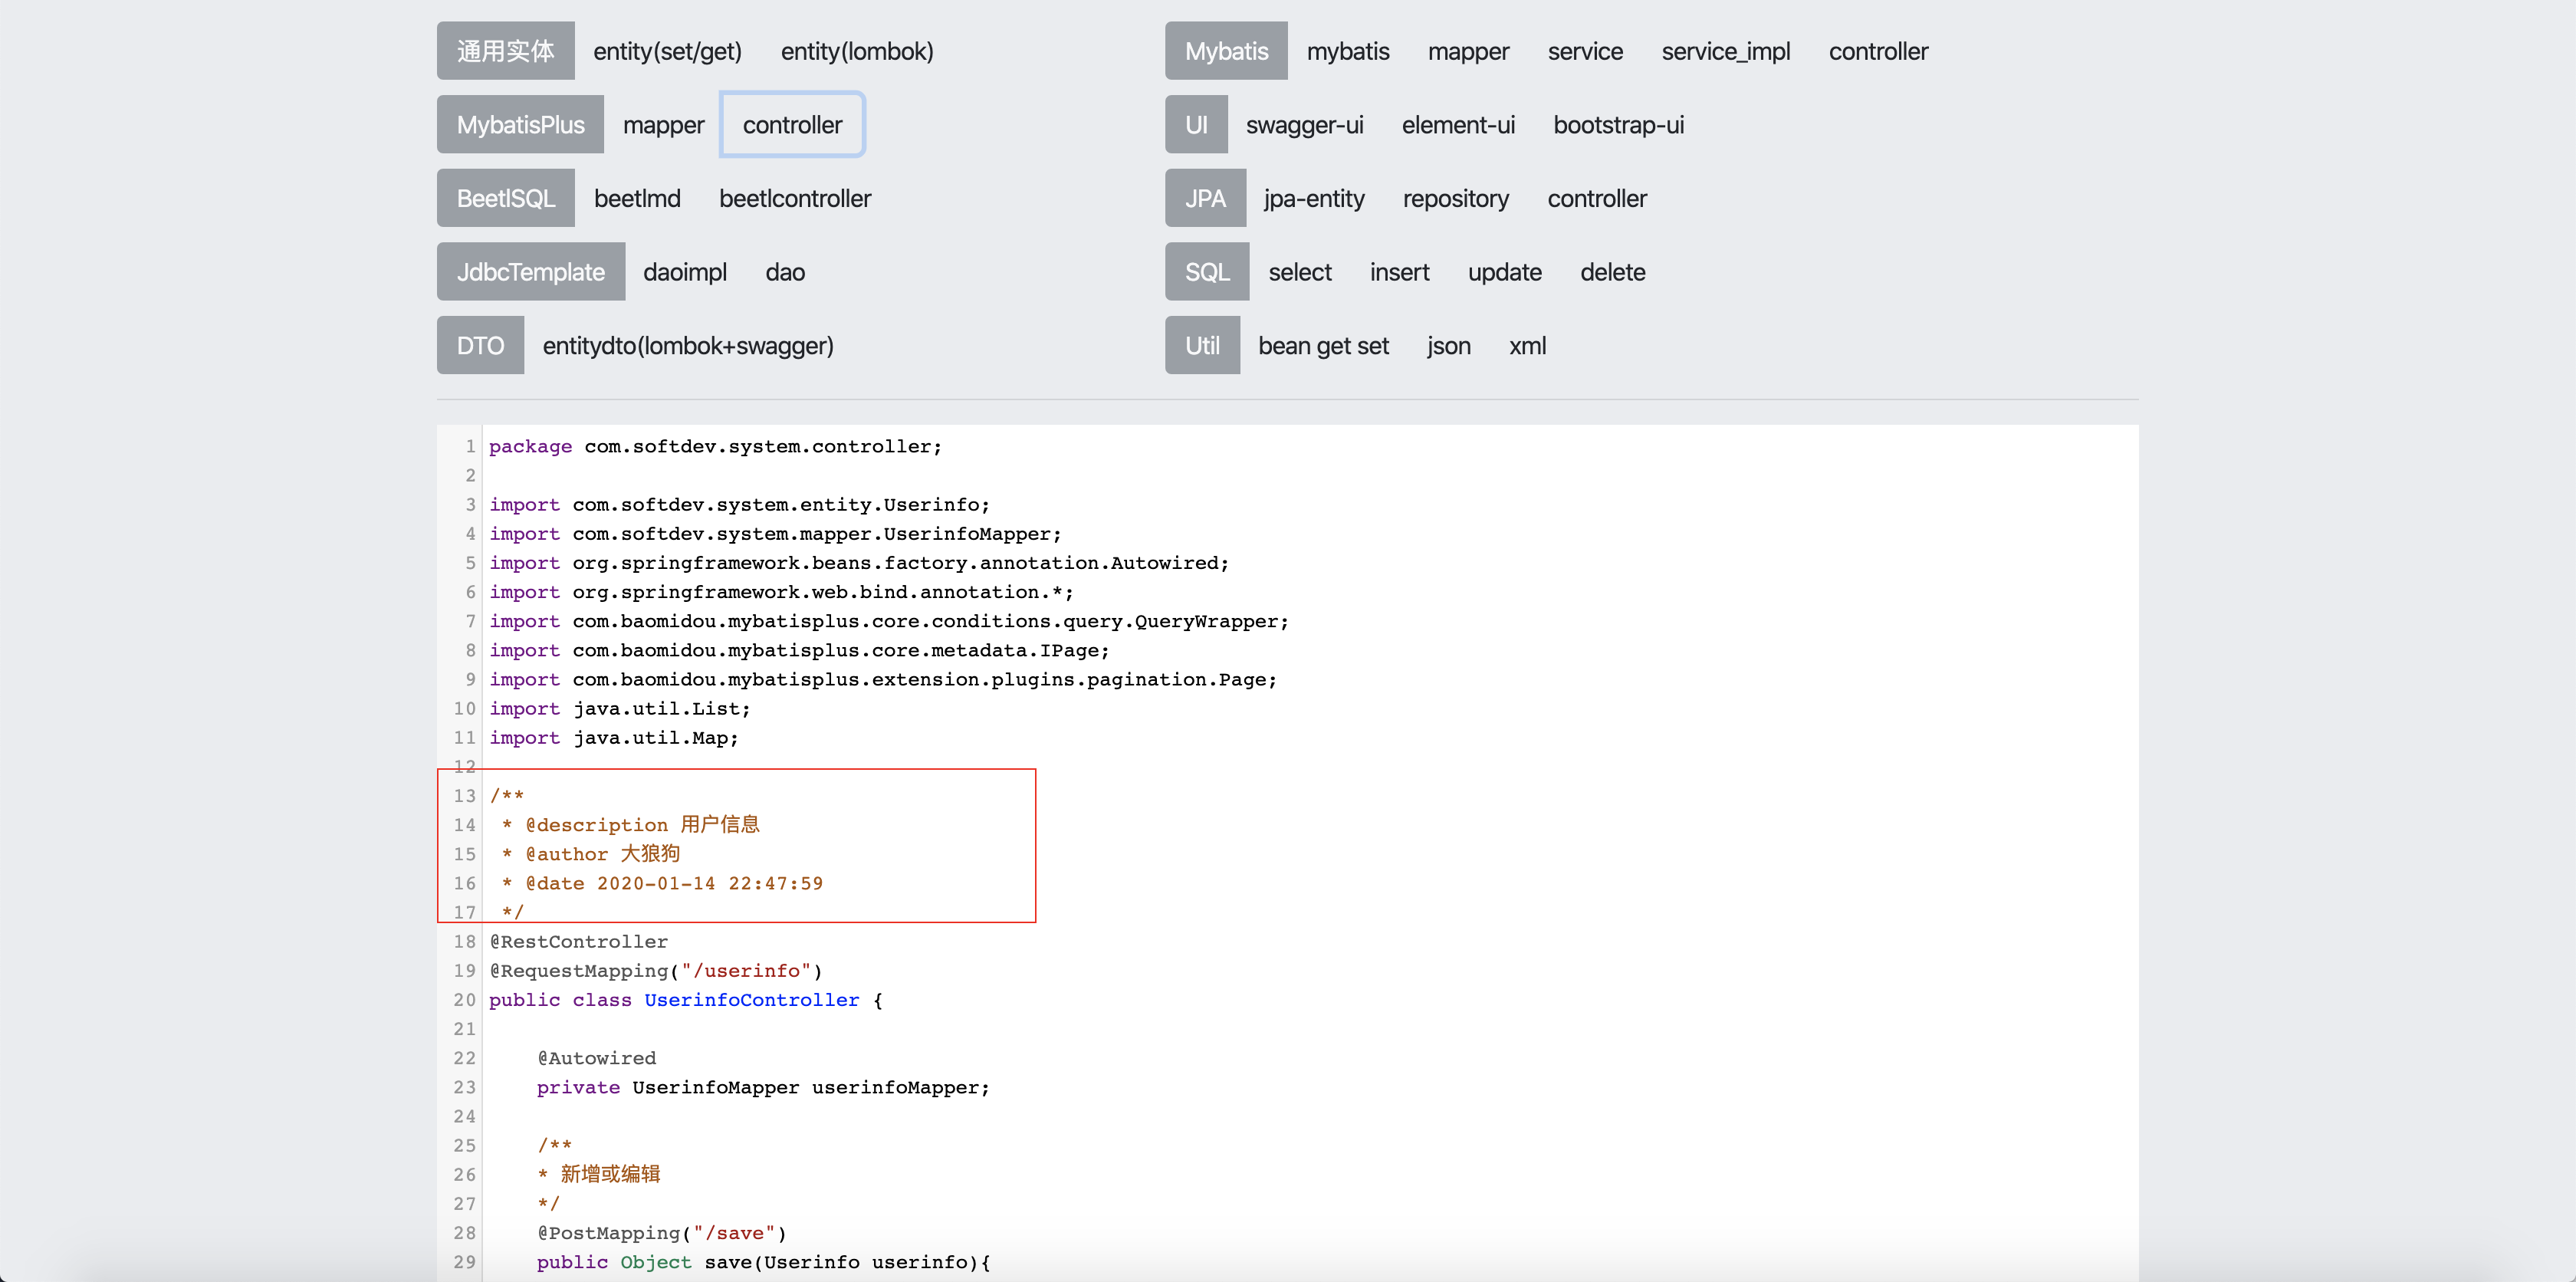Select the Mybatis service_impl template

(1725, 51)
